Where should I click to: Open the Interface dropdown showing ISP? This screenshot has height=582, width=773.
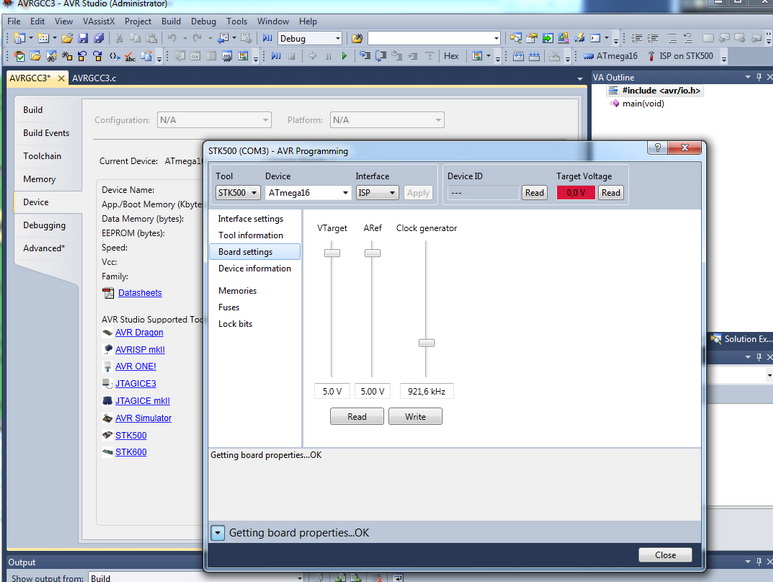(x=377, y=193)
